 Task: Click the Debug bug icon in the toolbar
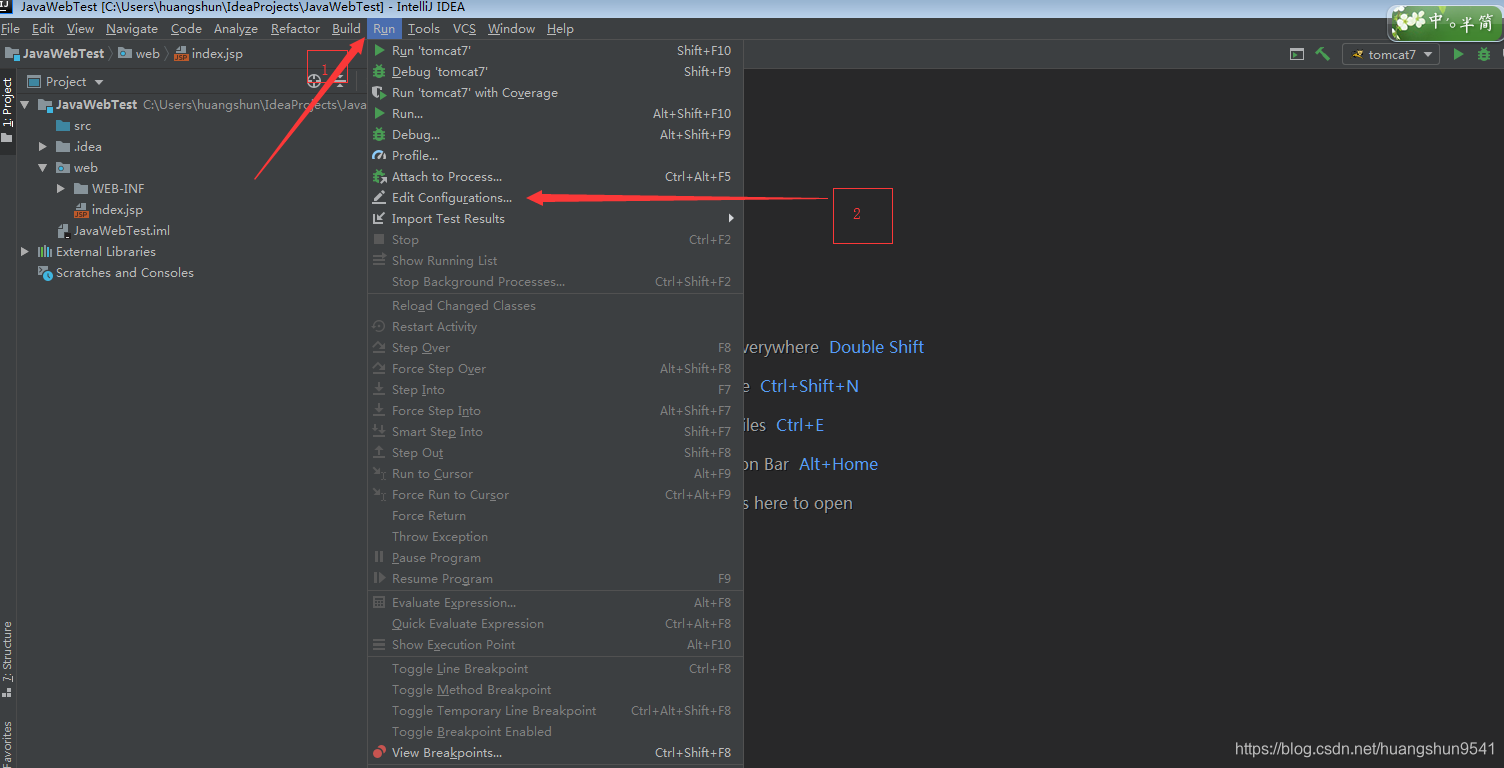coord(1484,54)
